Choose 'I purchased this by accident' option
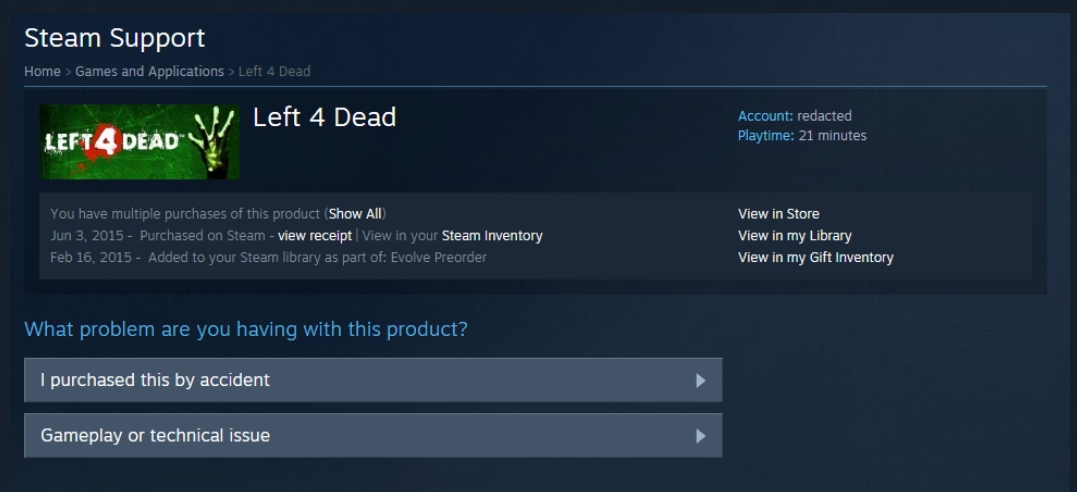Viewport: 1077px width, 492px height. pos(373,380)
